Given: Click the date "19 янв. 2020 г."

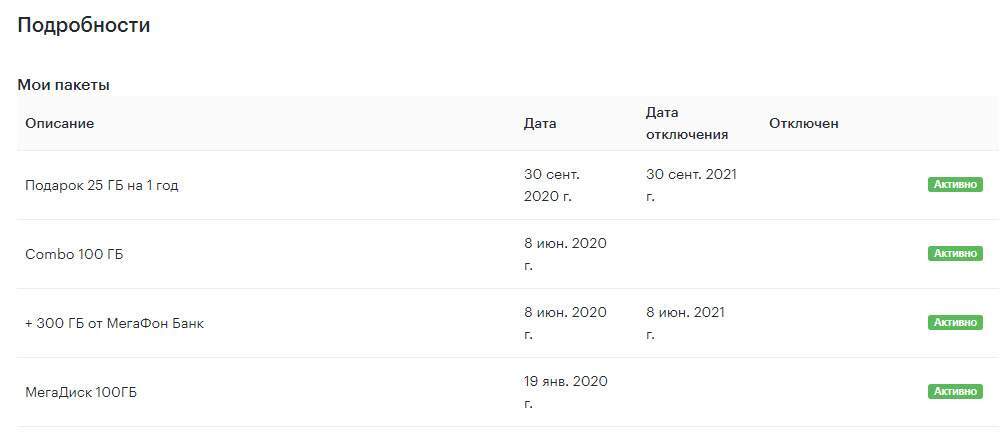Looking at the screenshot, I should pyautogui.click(x=565, y=392).
